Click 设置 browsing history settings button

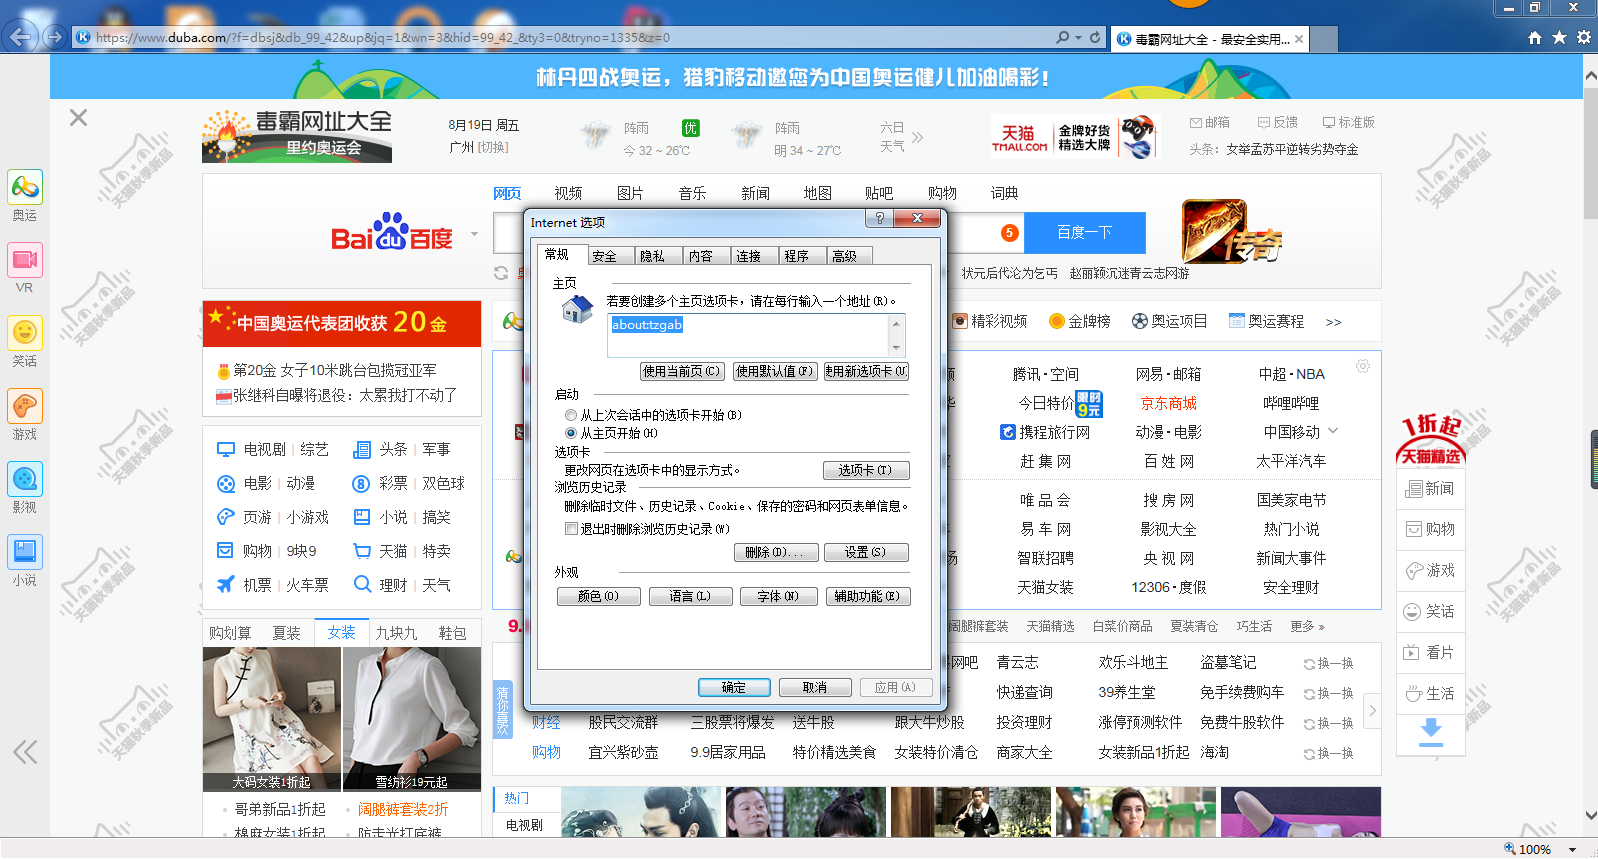point(865,552)
